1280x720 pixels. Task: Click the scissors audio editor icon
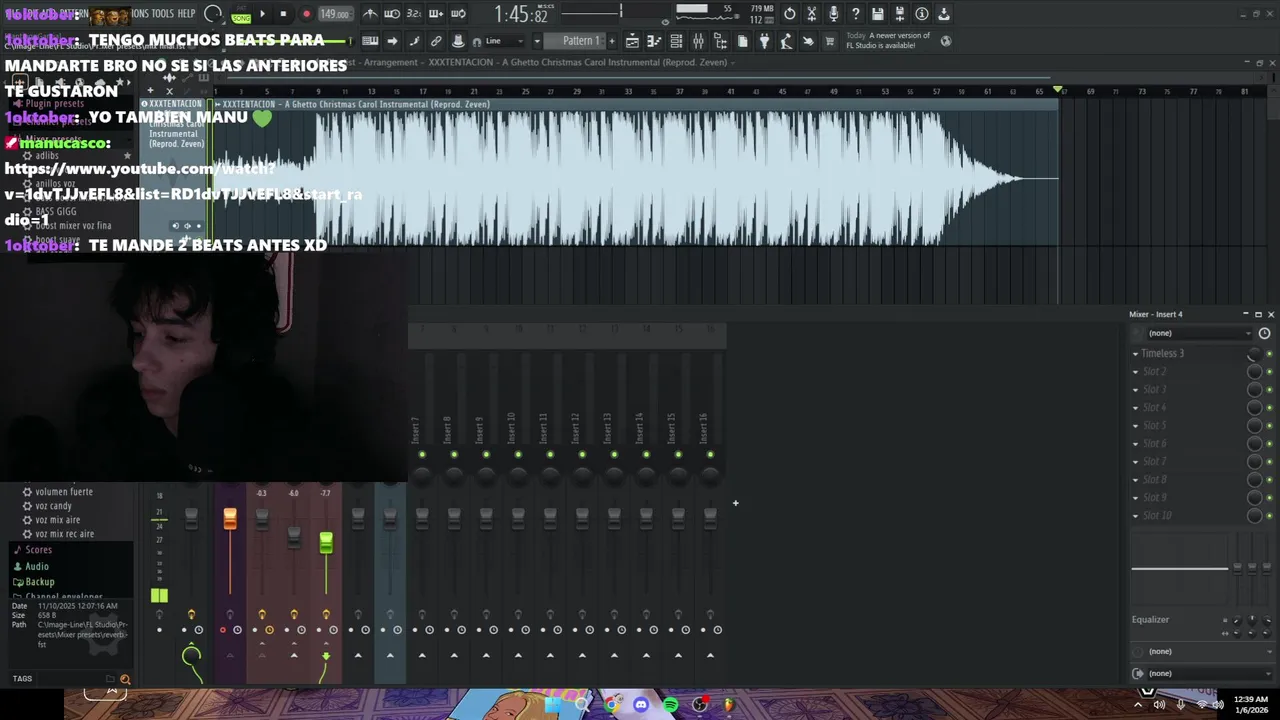pyautogui.click(x=812, y=14)
